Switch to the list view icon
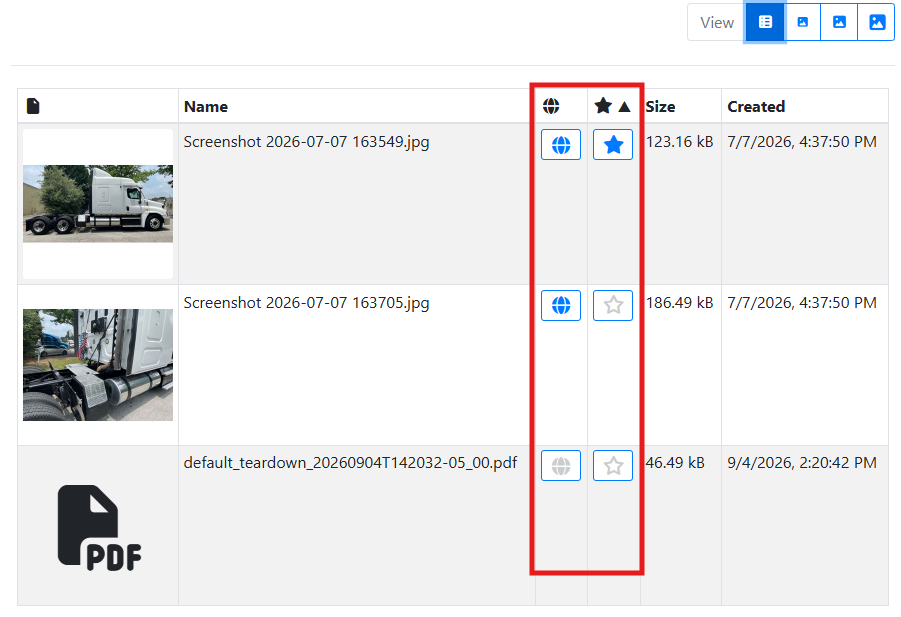The image size is (901, 617). click(x=765, y=22)
